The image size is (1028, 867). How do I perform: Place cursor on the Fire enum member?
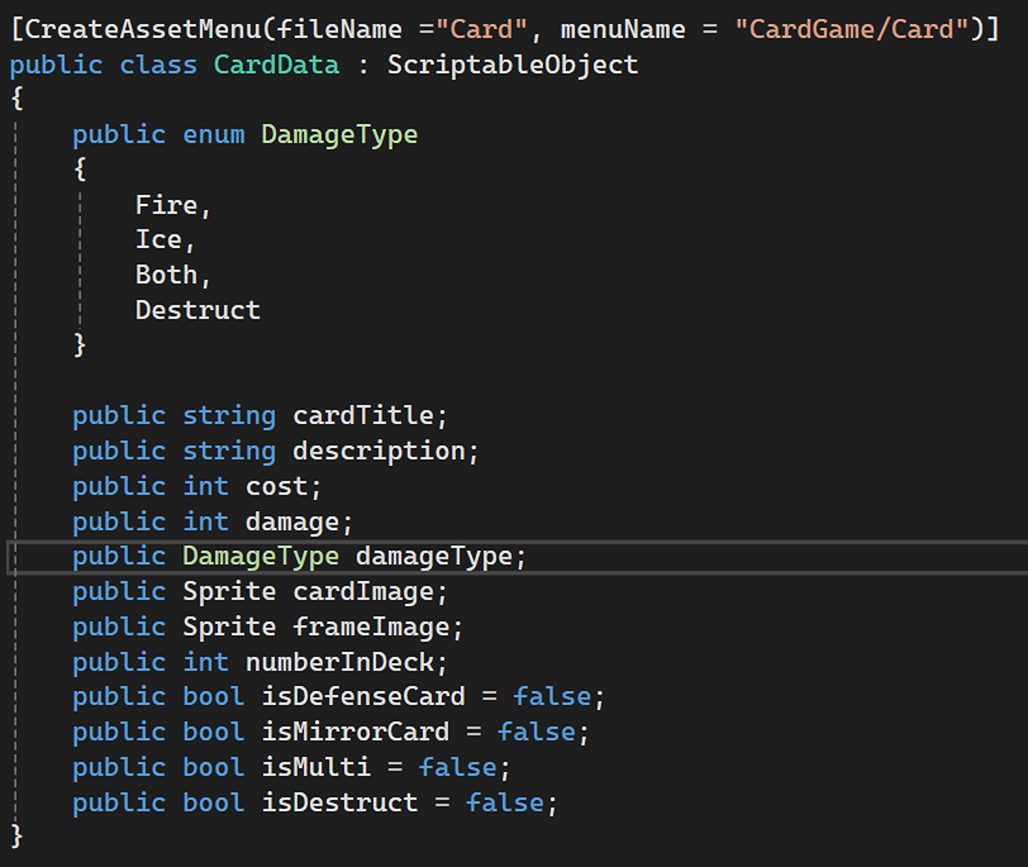tap(167, 205)
